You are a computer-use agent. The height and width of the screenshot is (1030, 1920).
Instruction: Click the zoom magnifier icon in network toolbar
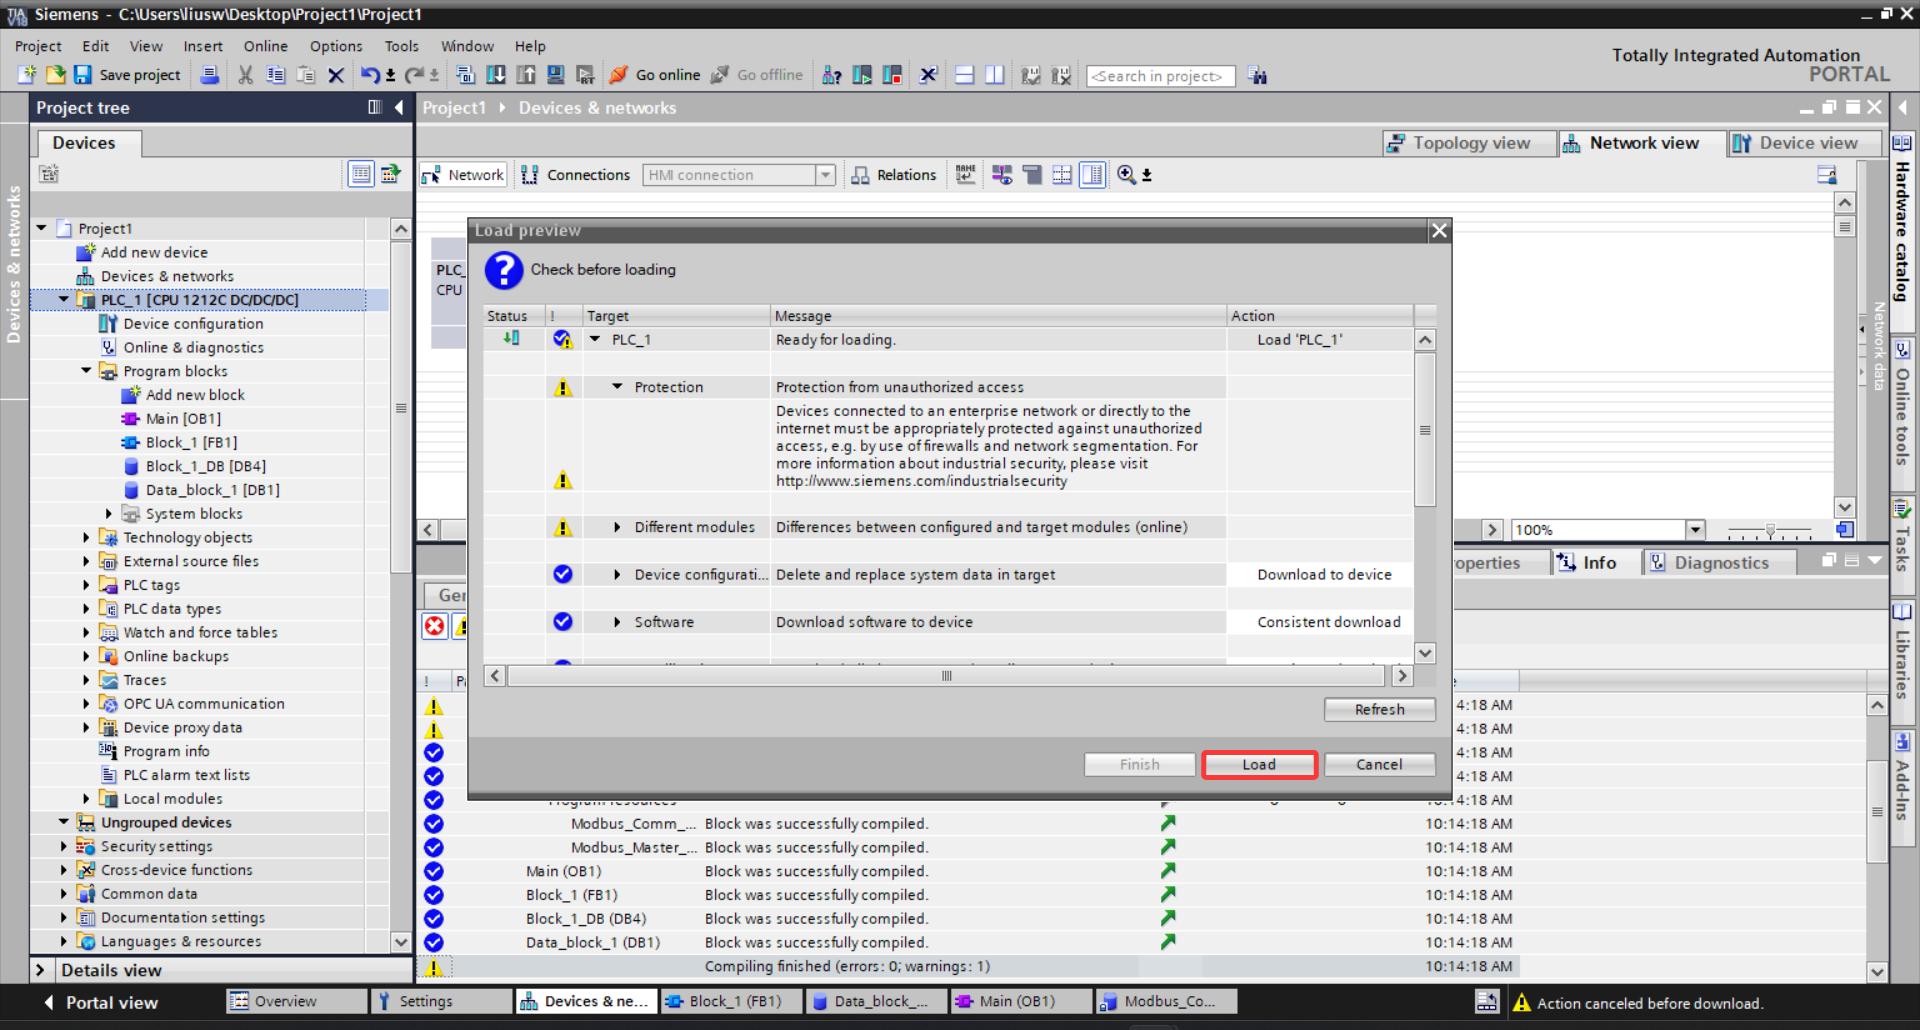pos(1126,175)
